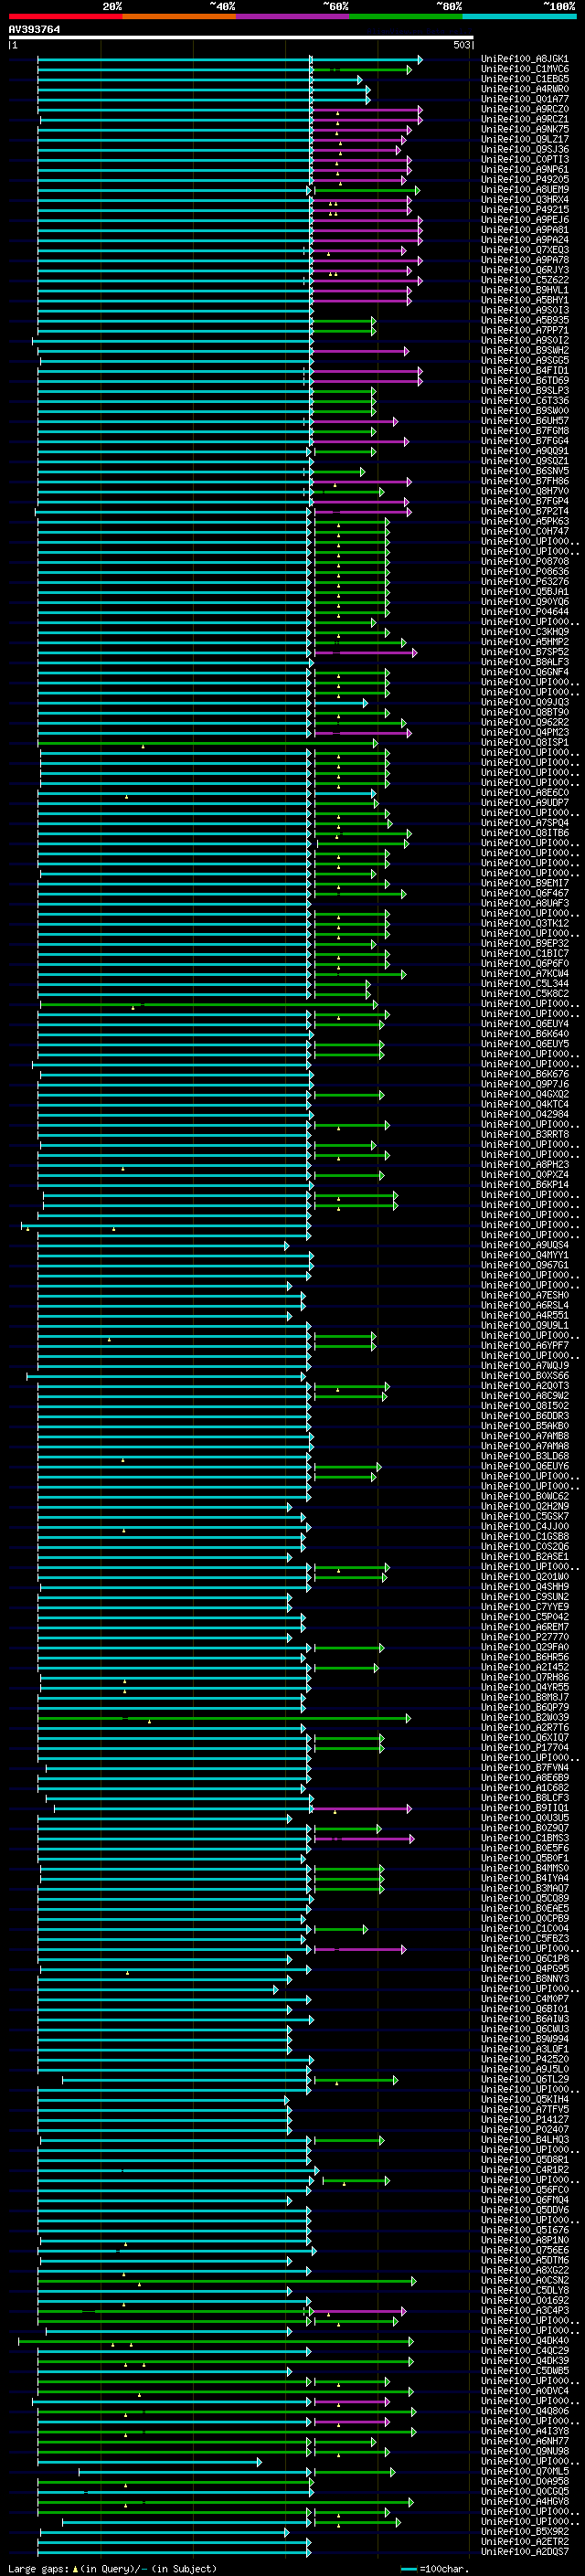Select label UniRef100_C3KHQ9
The height and width of the screenshot is (2576, 585).
(x=525, y=631)
